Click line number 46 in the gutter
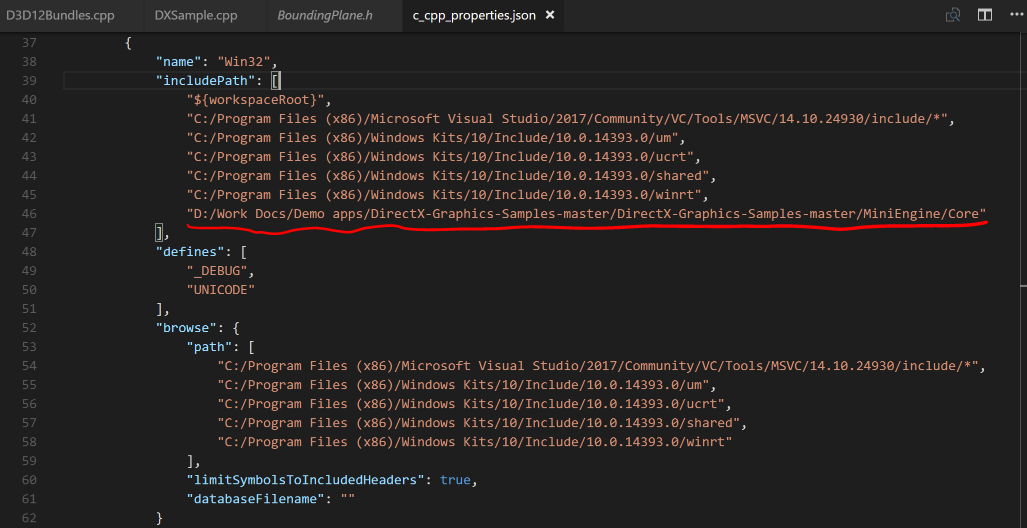This screenshot has width=1027, height=528. 28,214
